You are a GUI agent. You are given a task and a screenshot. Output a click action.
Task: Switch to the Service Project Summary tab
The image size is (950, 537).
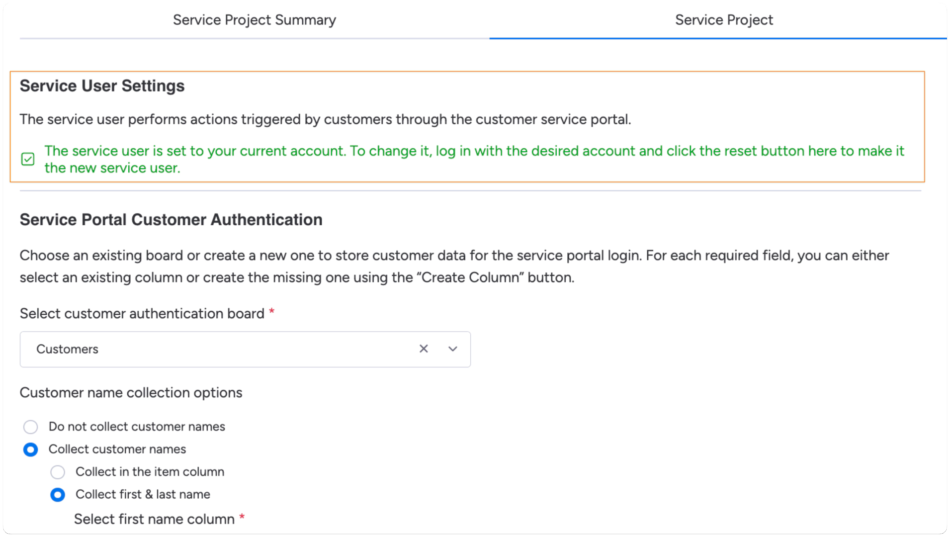pos(254,20)
